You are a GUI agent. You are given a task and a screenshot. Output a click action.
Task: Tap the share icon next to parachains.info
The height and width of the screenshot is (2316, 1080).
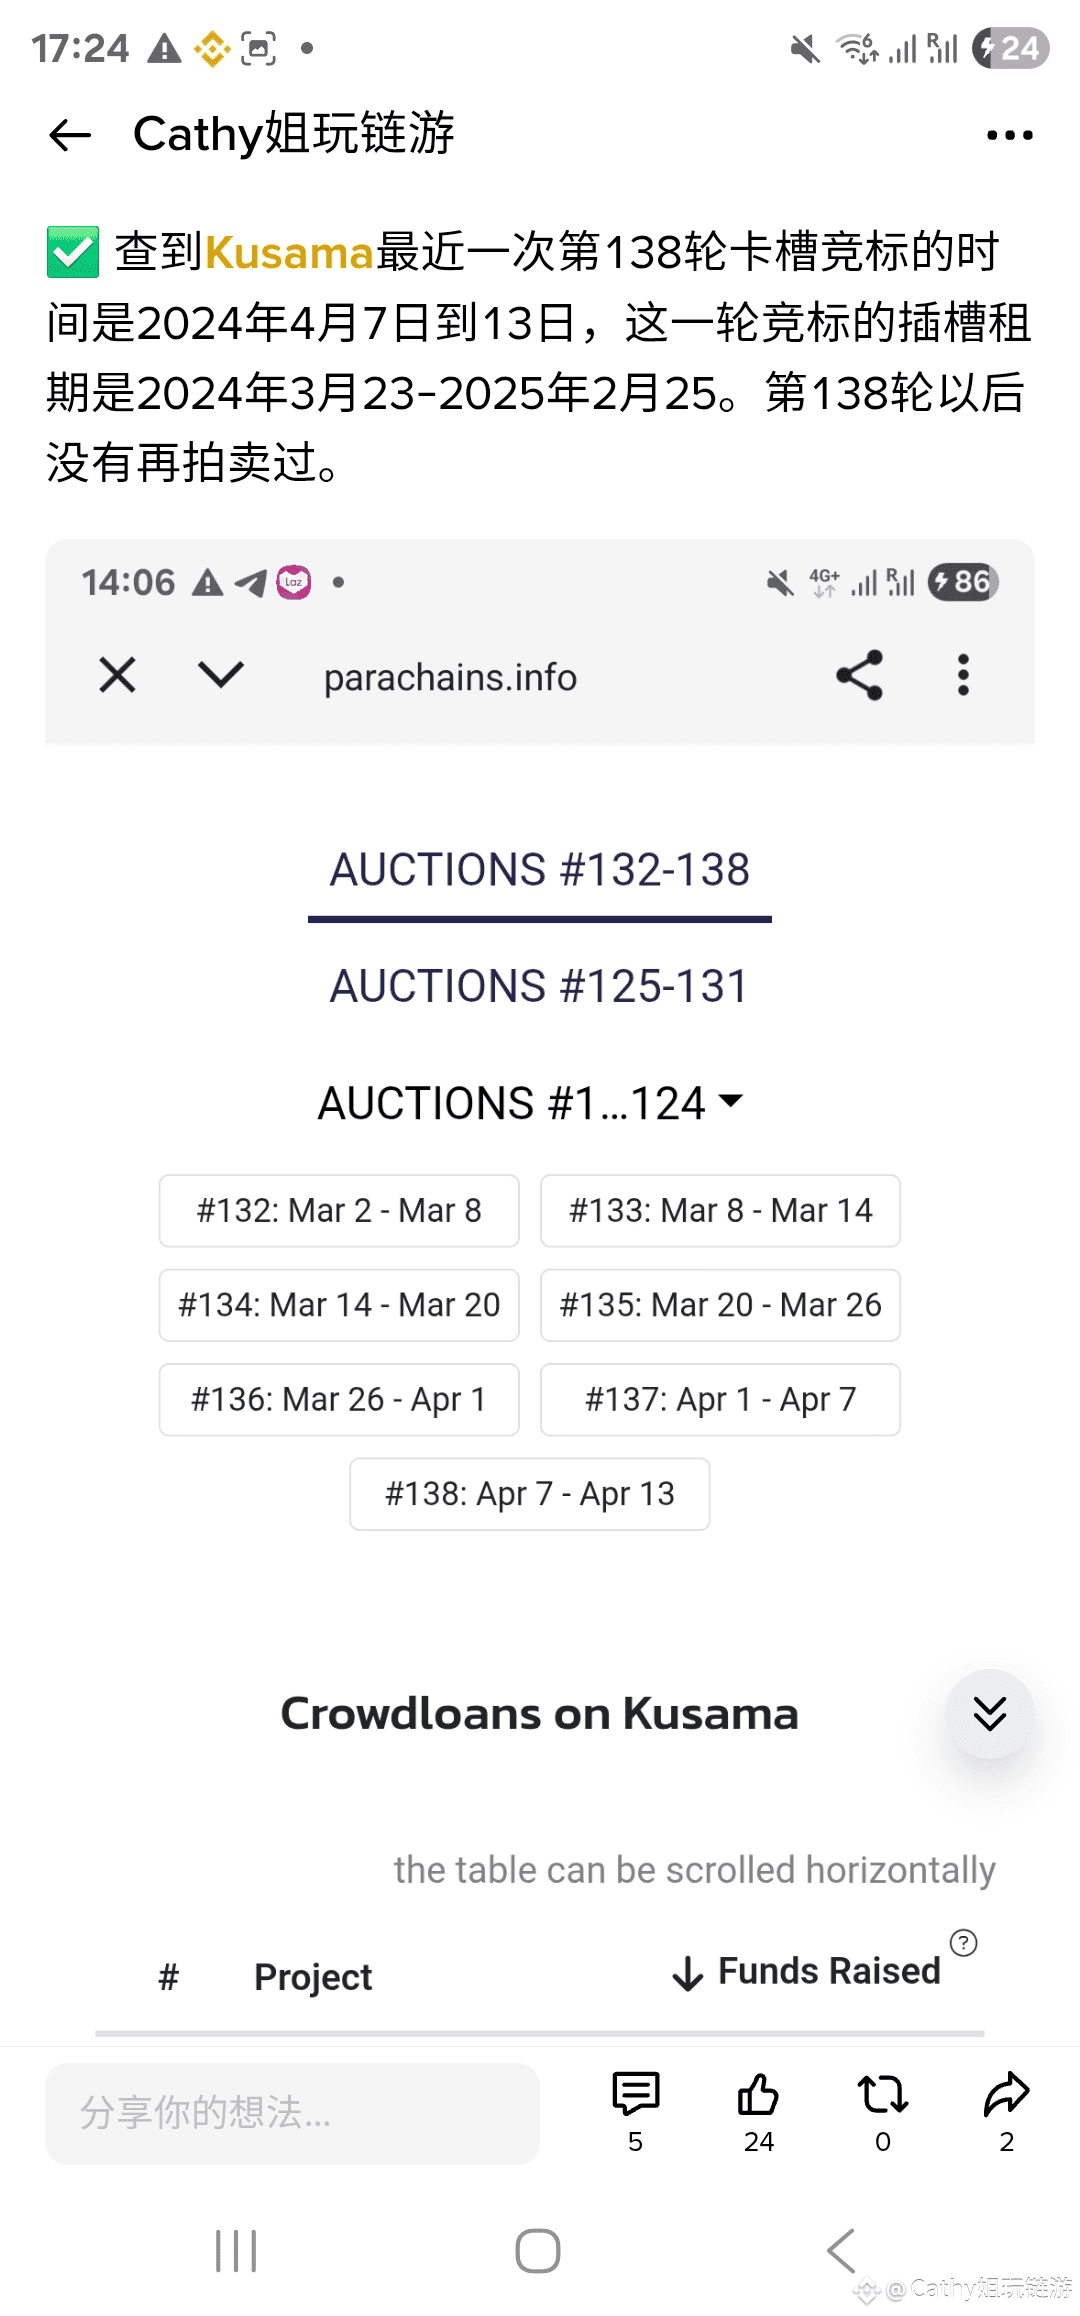859,675
